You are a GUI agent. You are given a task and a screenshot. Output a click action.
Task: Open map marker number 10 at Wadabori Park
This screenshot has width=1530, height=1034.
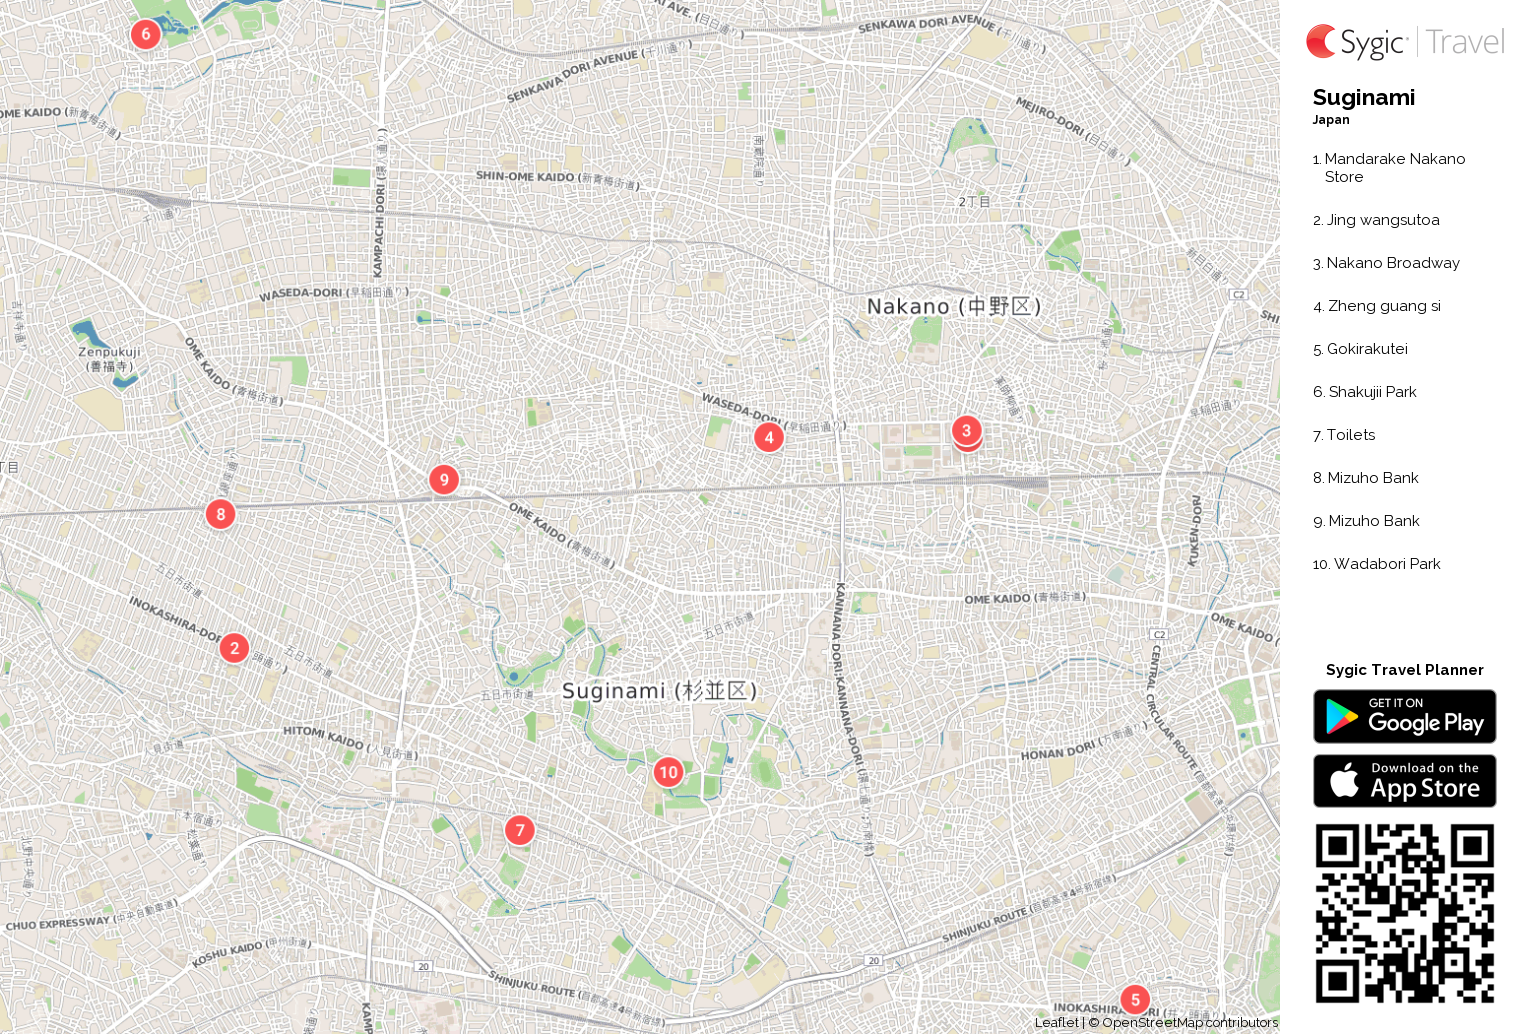pos(669,772)
